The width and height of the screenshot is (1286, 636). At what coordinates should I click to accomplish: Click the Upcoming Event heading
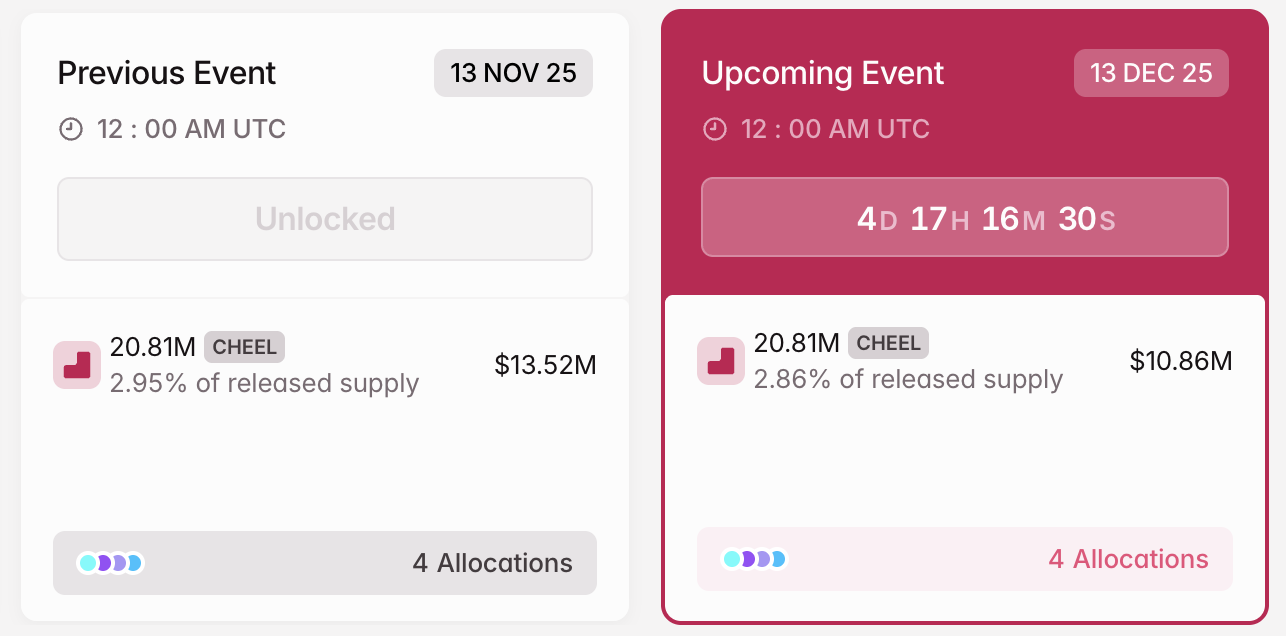pos(822,73)
